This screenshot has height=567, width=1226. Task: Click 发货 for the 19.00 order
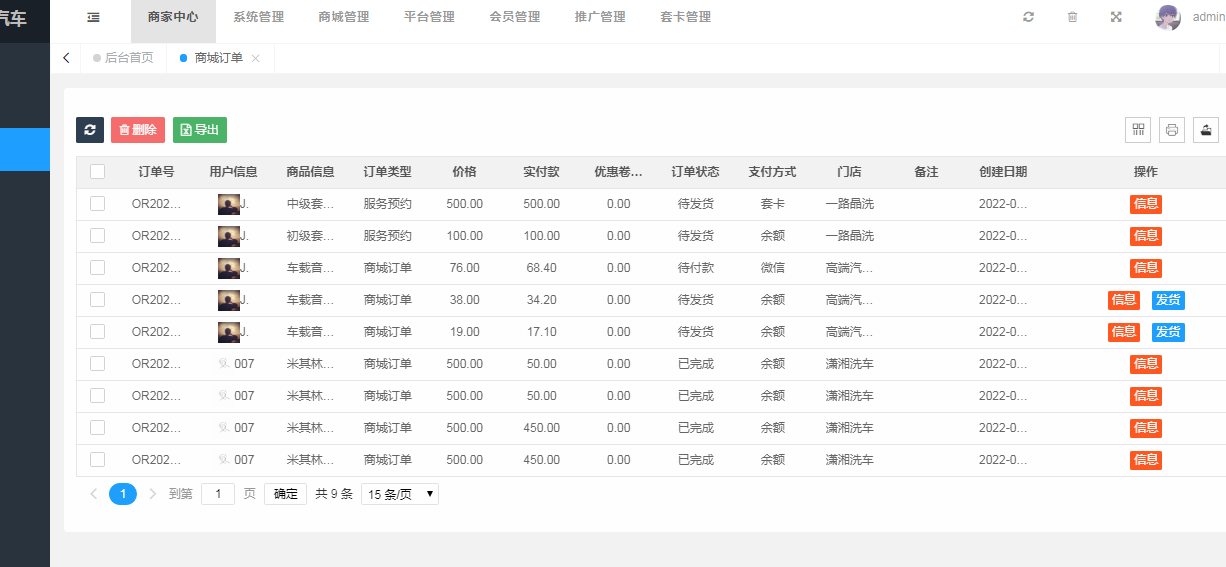1168,332
